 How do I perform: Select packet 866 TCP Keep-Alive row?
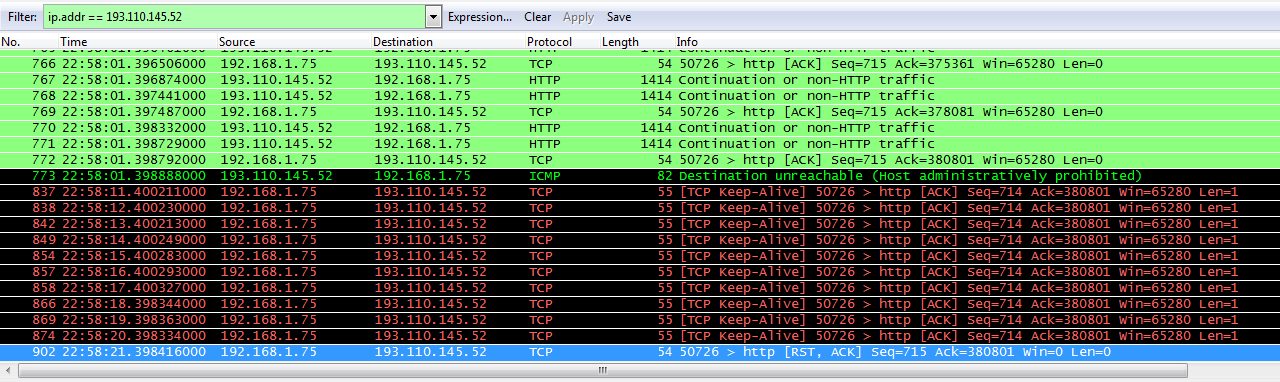(640, 304)
